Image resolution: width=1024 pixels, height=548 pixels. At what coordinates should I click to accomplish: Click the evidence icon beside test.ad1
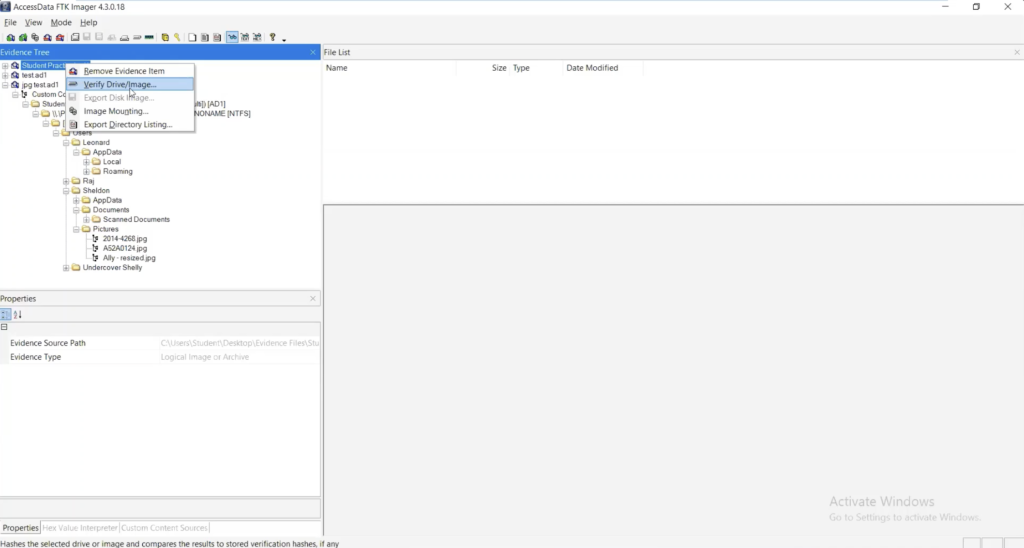(x=15, y=75)
